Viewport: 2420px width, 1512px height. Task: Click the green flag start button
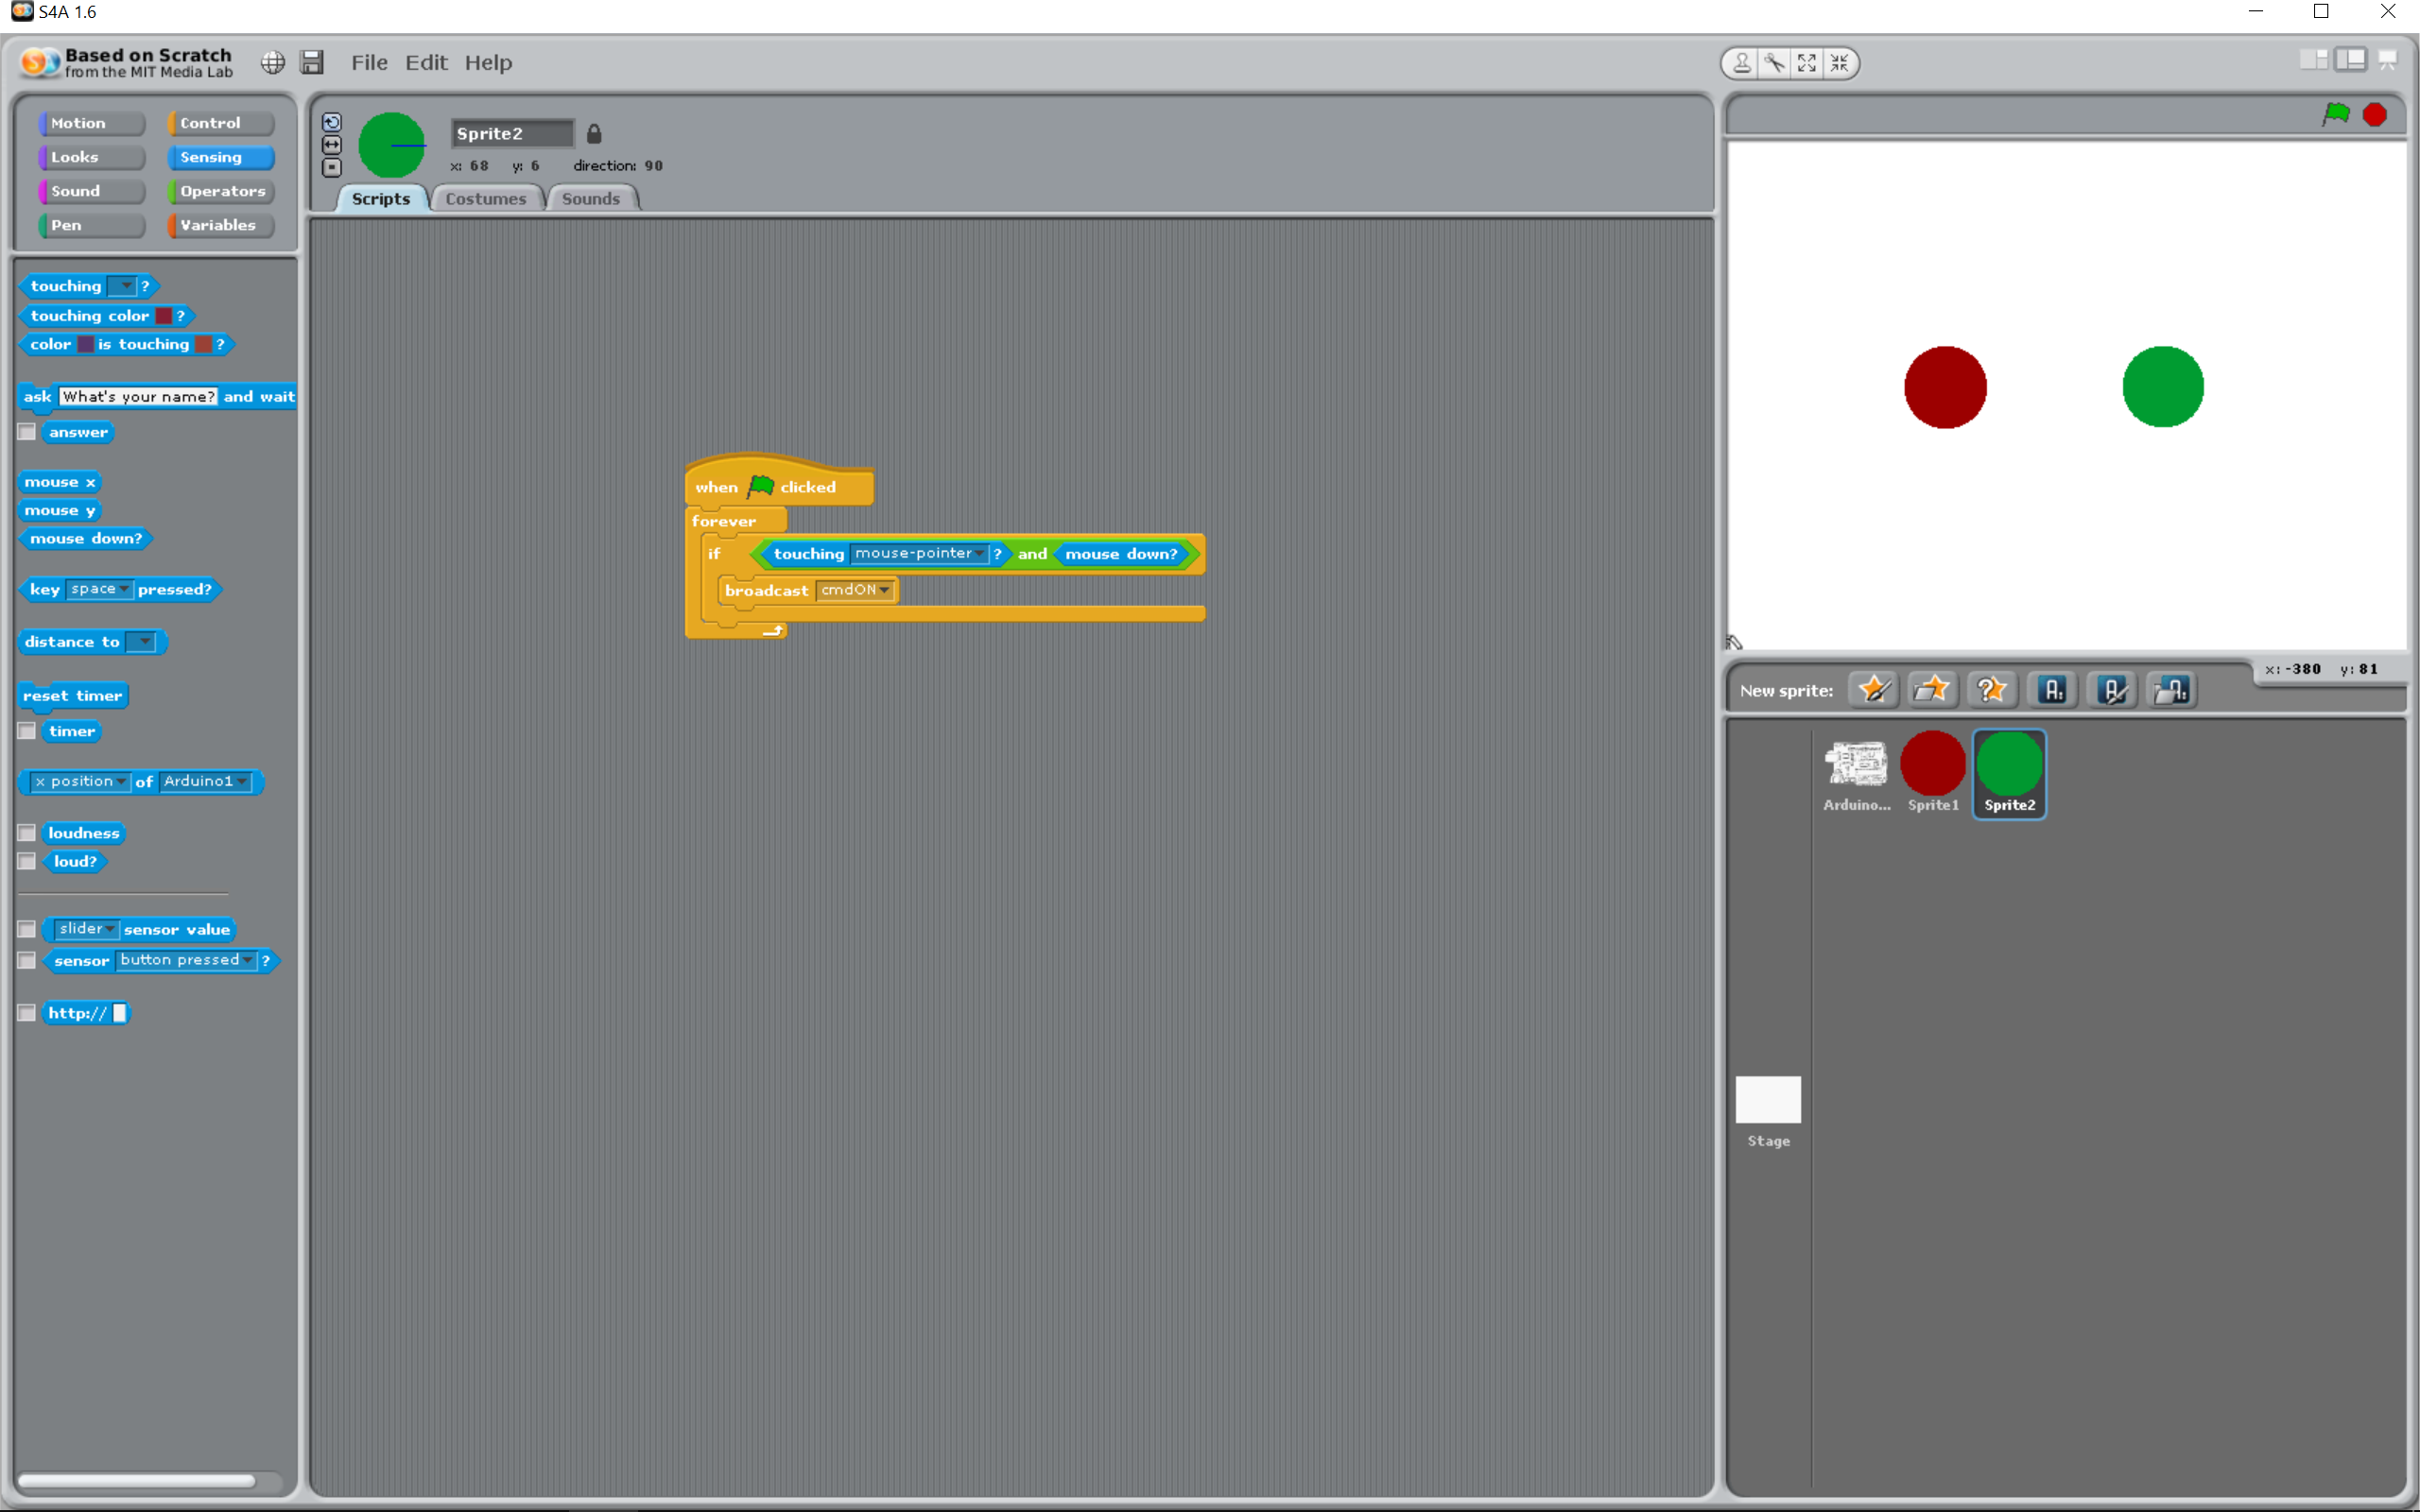click(x=2336, y=114)
